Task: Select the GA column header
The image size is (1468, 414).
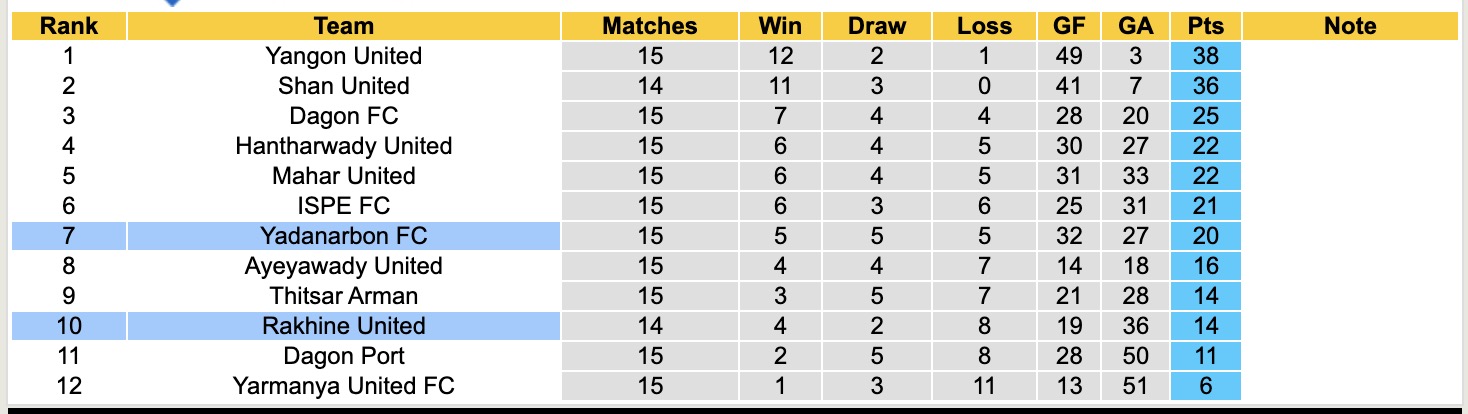Action: coord(1136,27)
